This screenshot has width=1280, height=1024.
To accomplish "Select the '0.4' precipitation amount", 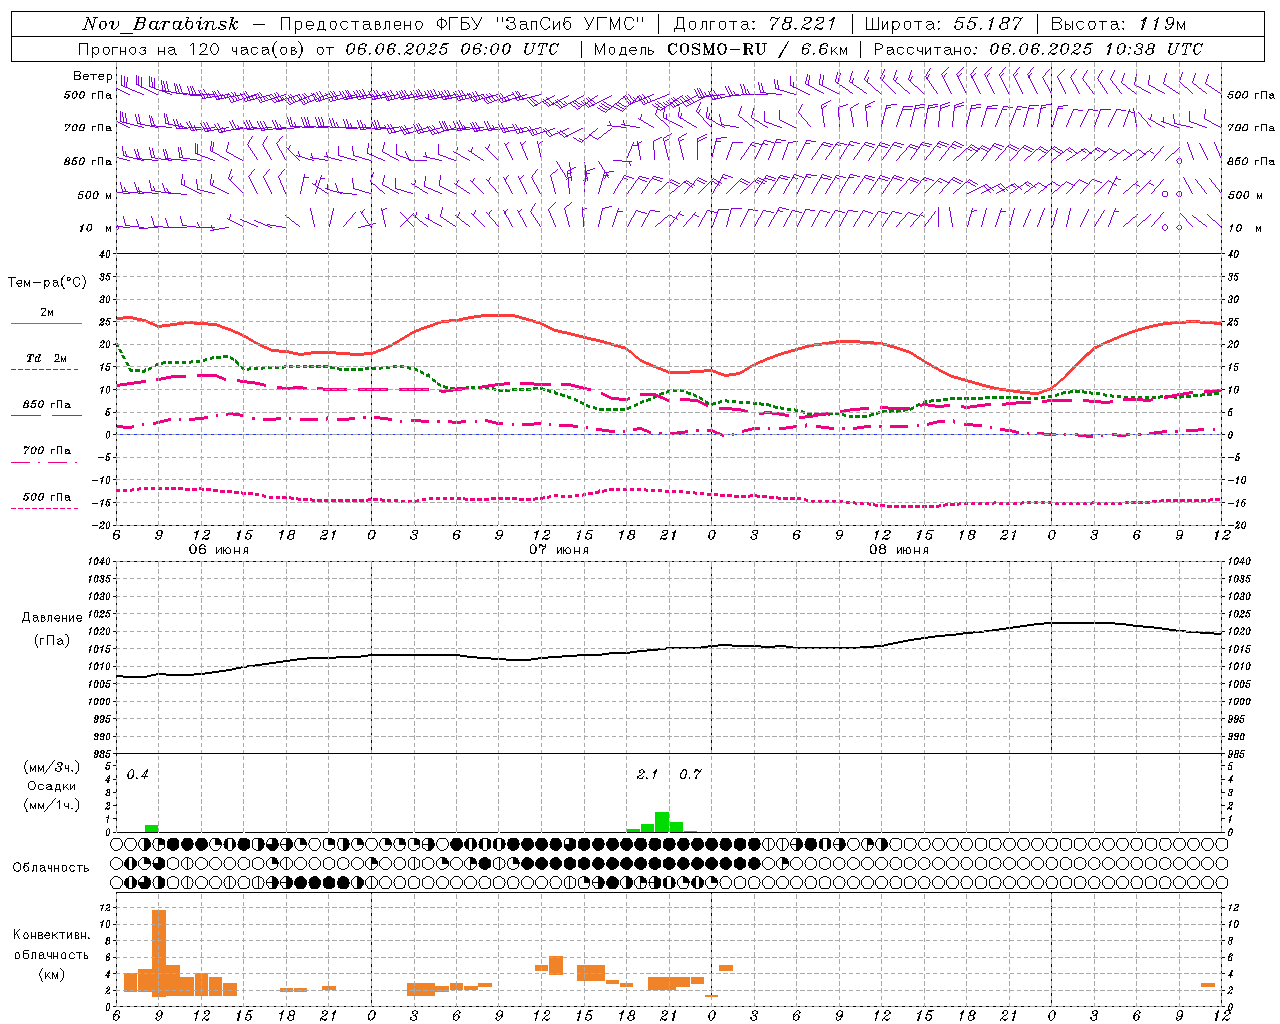I will pos(138,775).
